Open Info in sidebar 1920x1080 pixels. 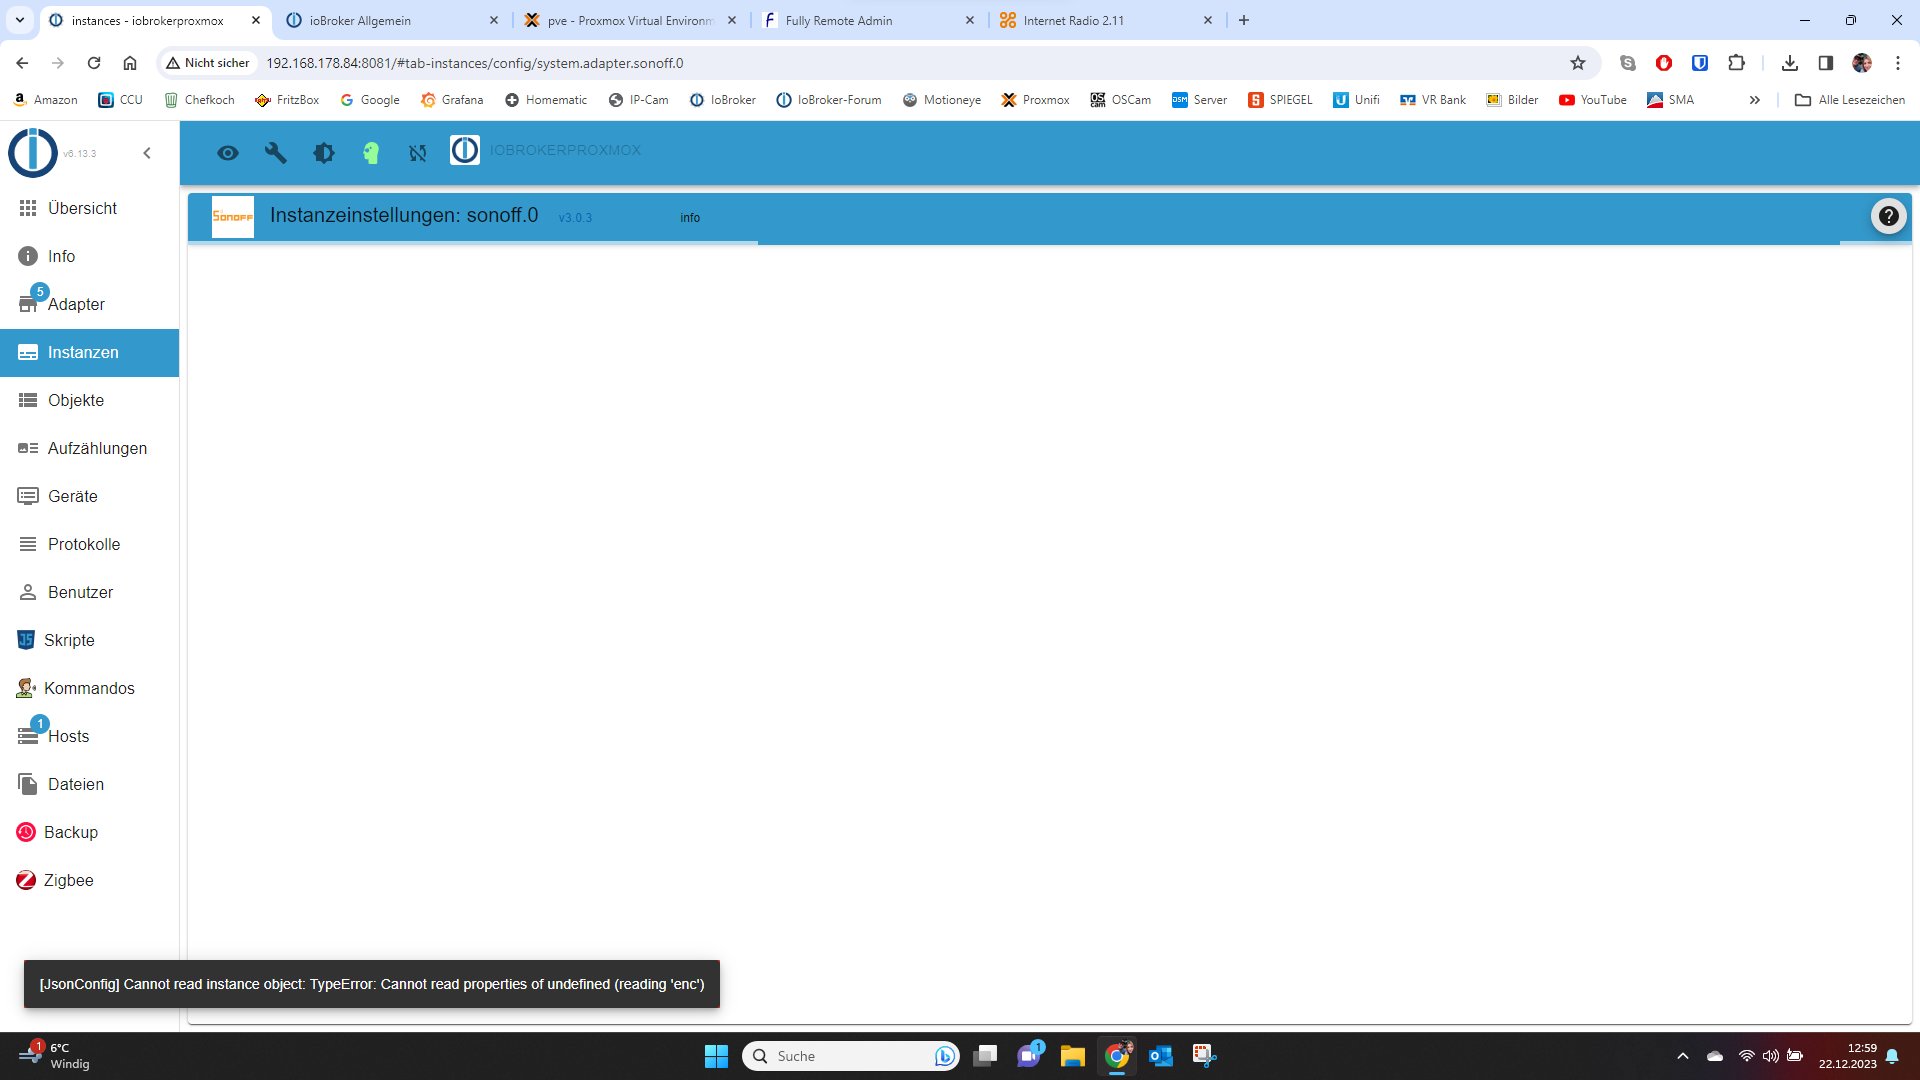click(90, 256)
